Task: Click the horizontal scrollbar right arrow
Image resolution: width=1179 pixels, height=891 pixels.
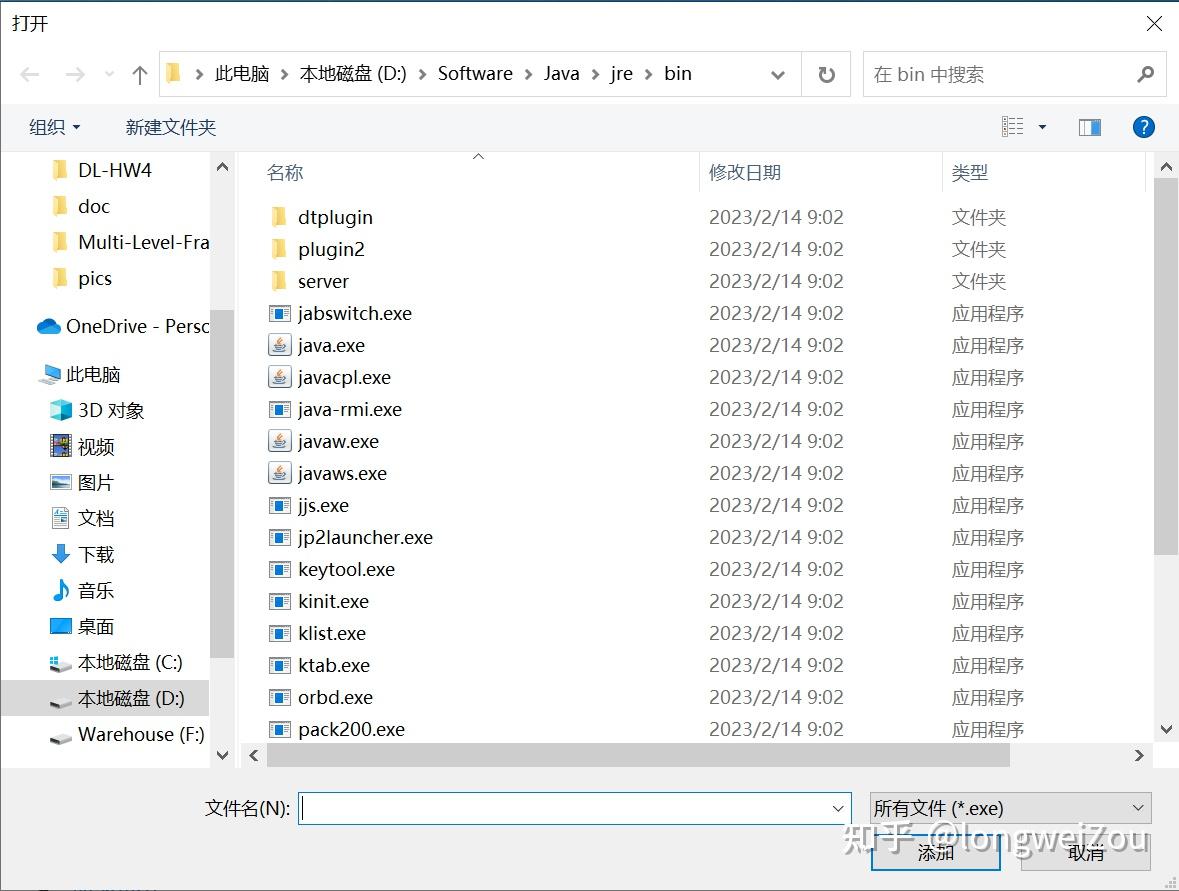Action: click(1139, 756)
